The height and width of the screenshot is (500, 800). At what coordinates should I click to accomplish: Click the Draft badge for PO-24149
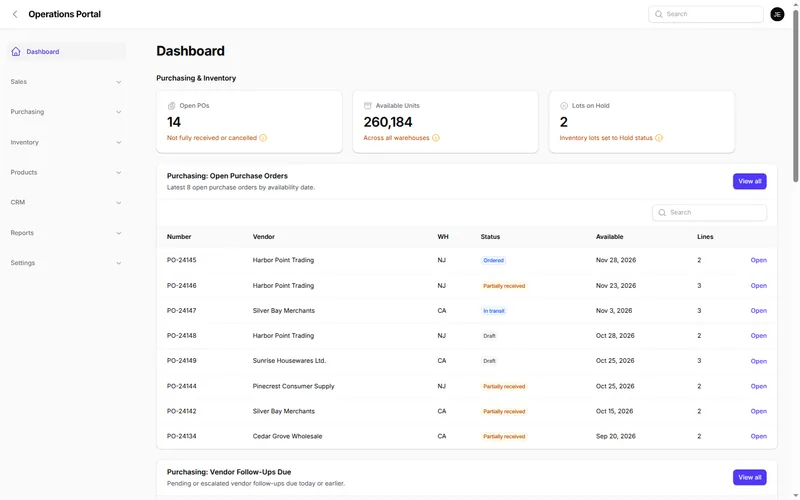489,361
